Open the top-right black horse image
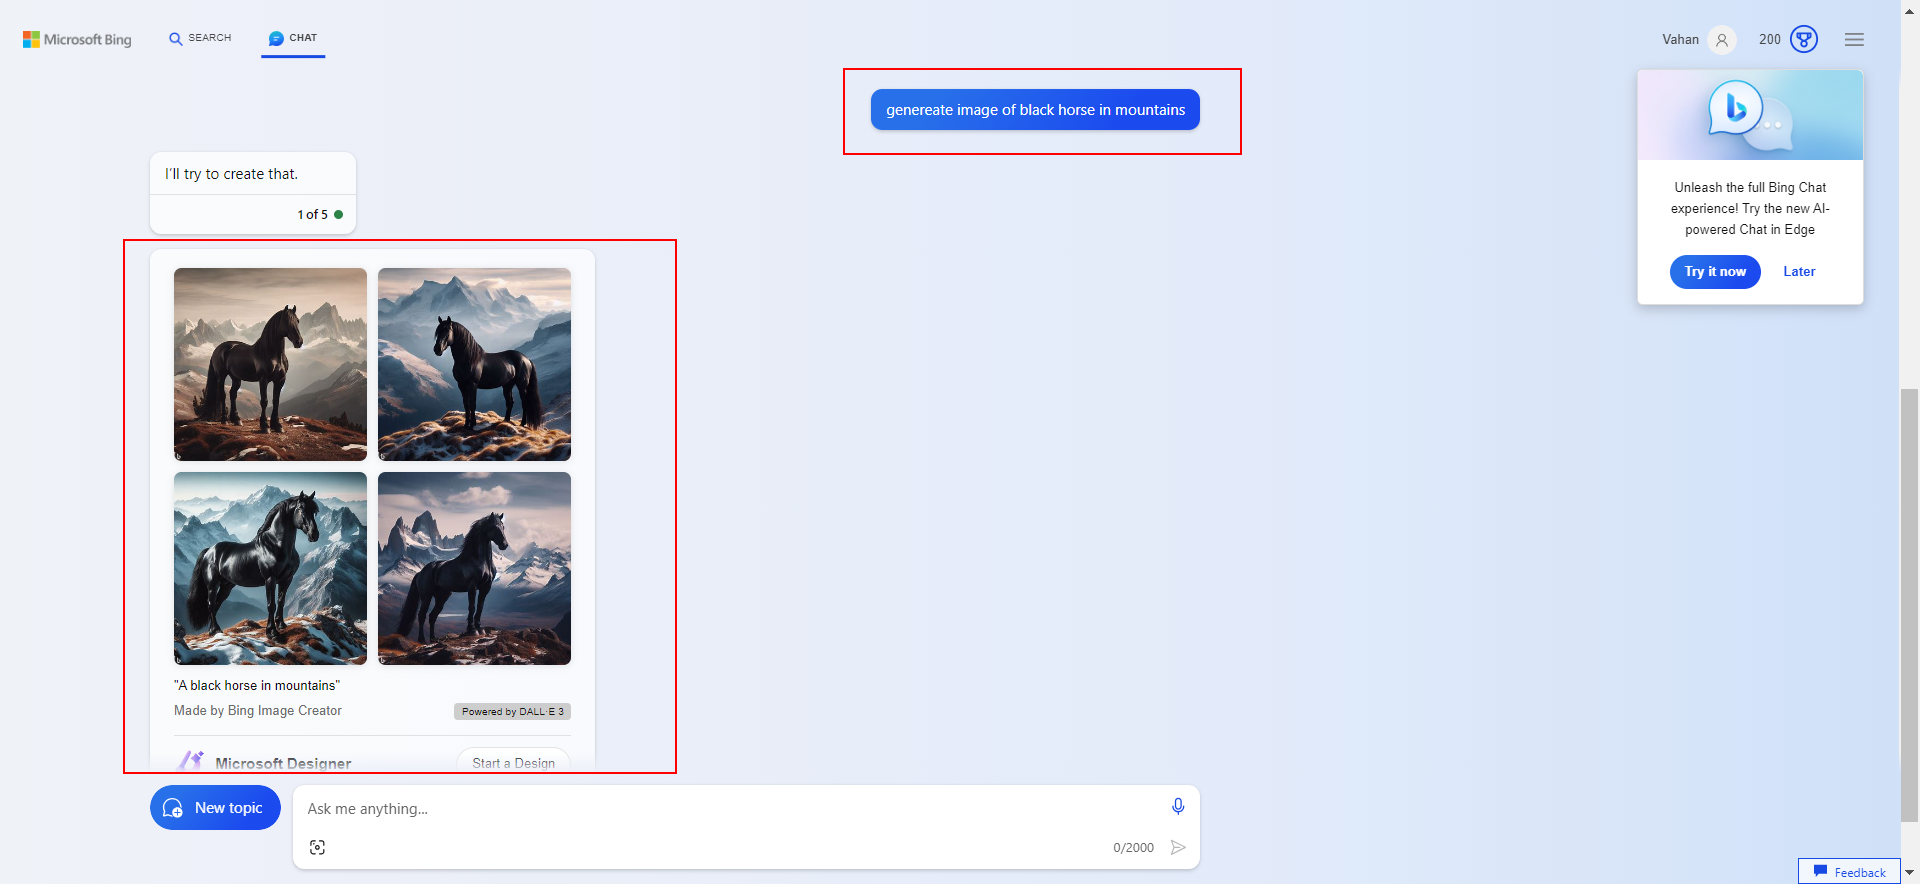 [x=474, y=364]
